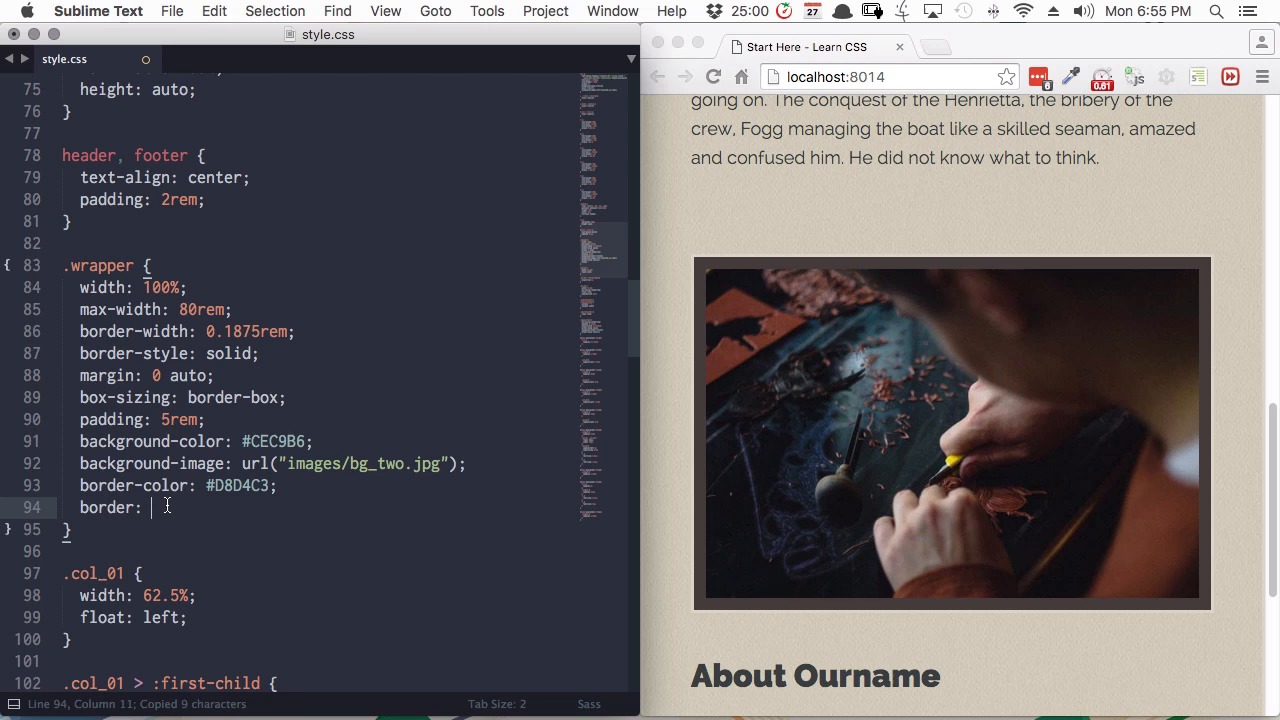The width and height of the screenshot is (1280, 720).
Task: Toggle the Wi-Fi menu bar icon
Action: click(1023, 11)
